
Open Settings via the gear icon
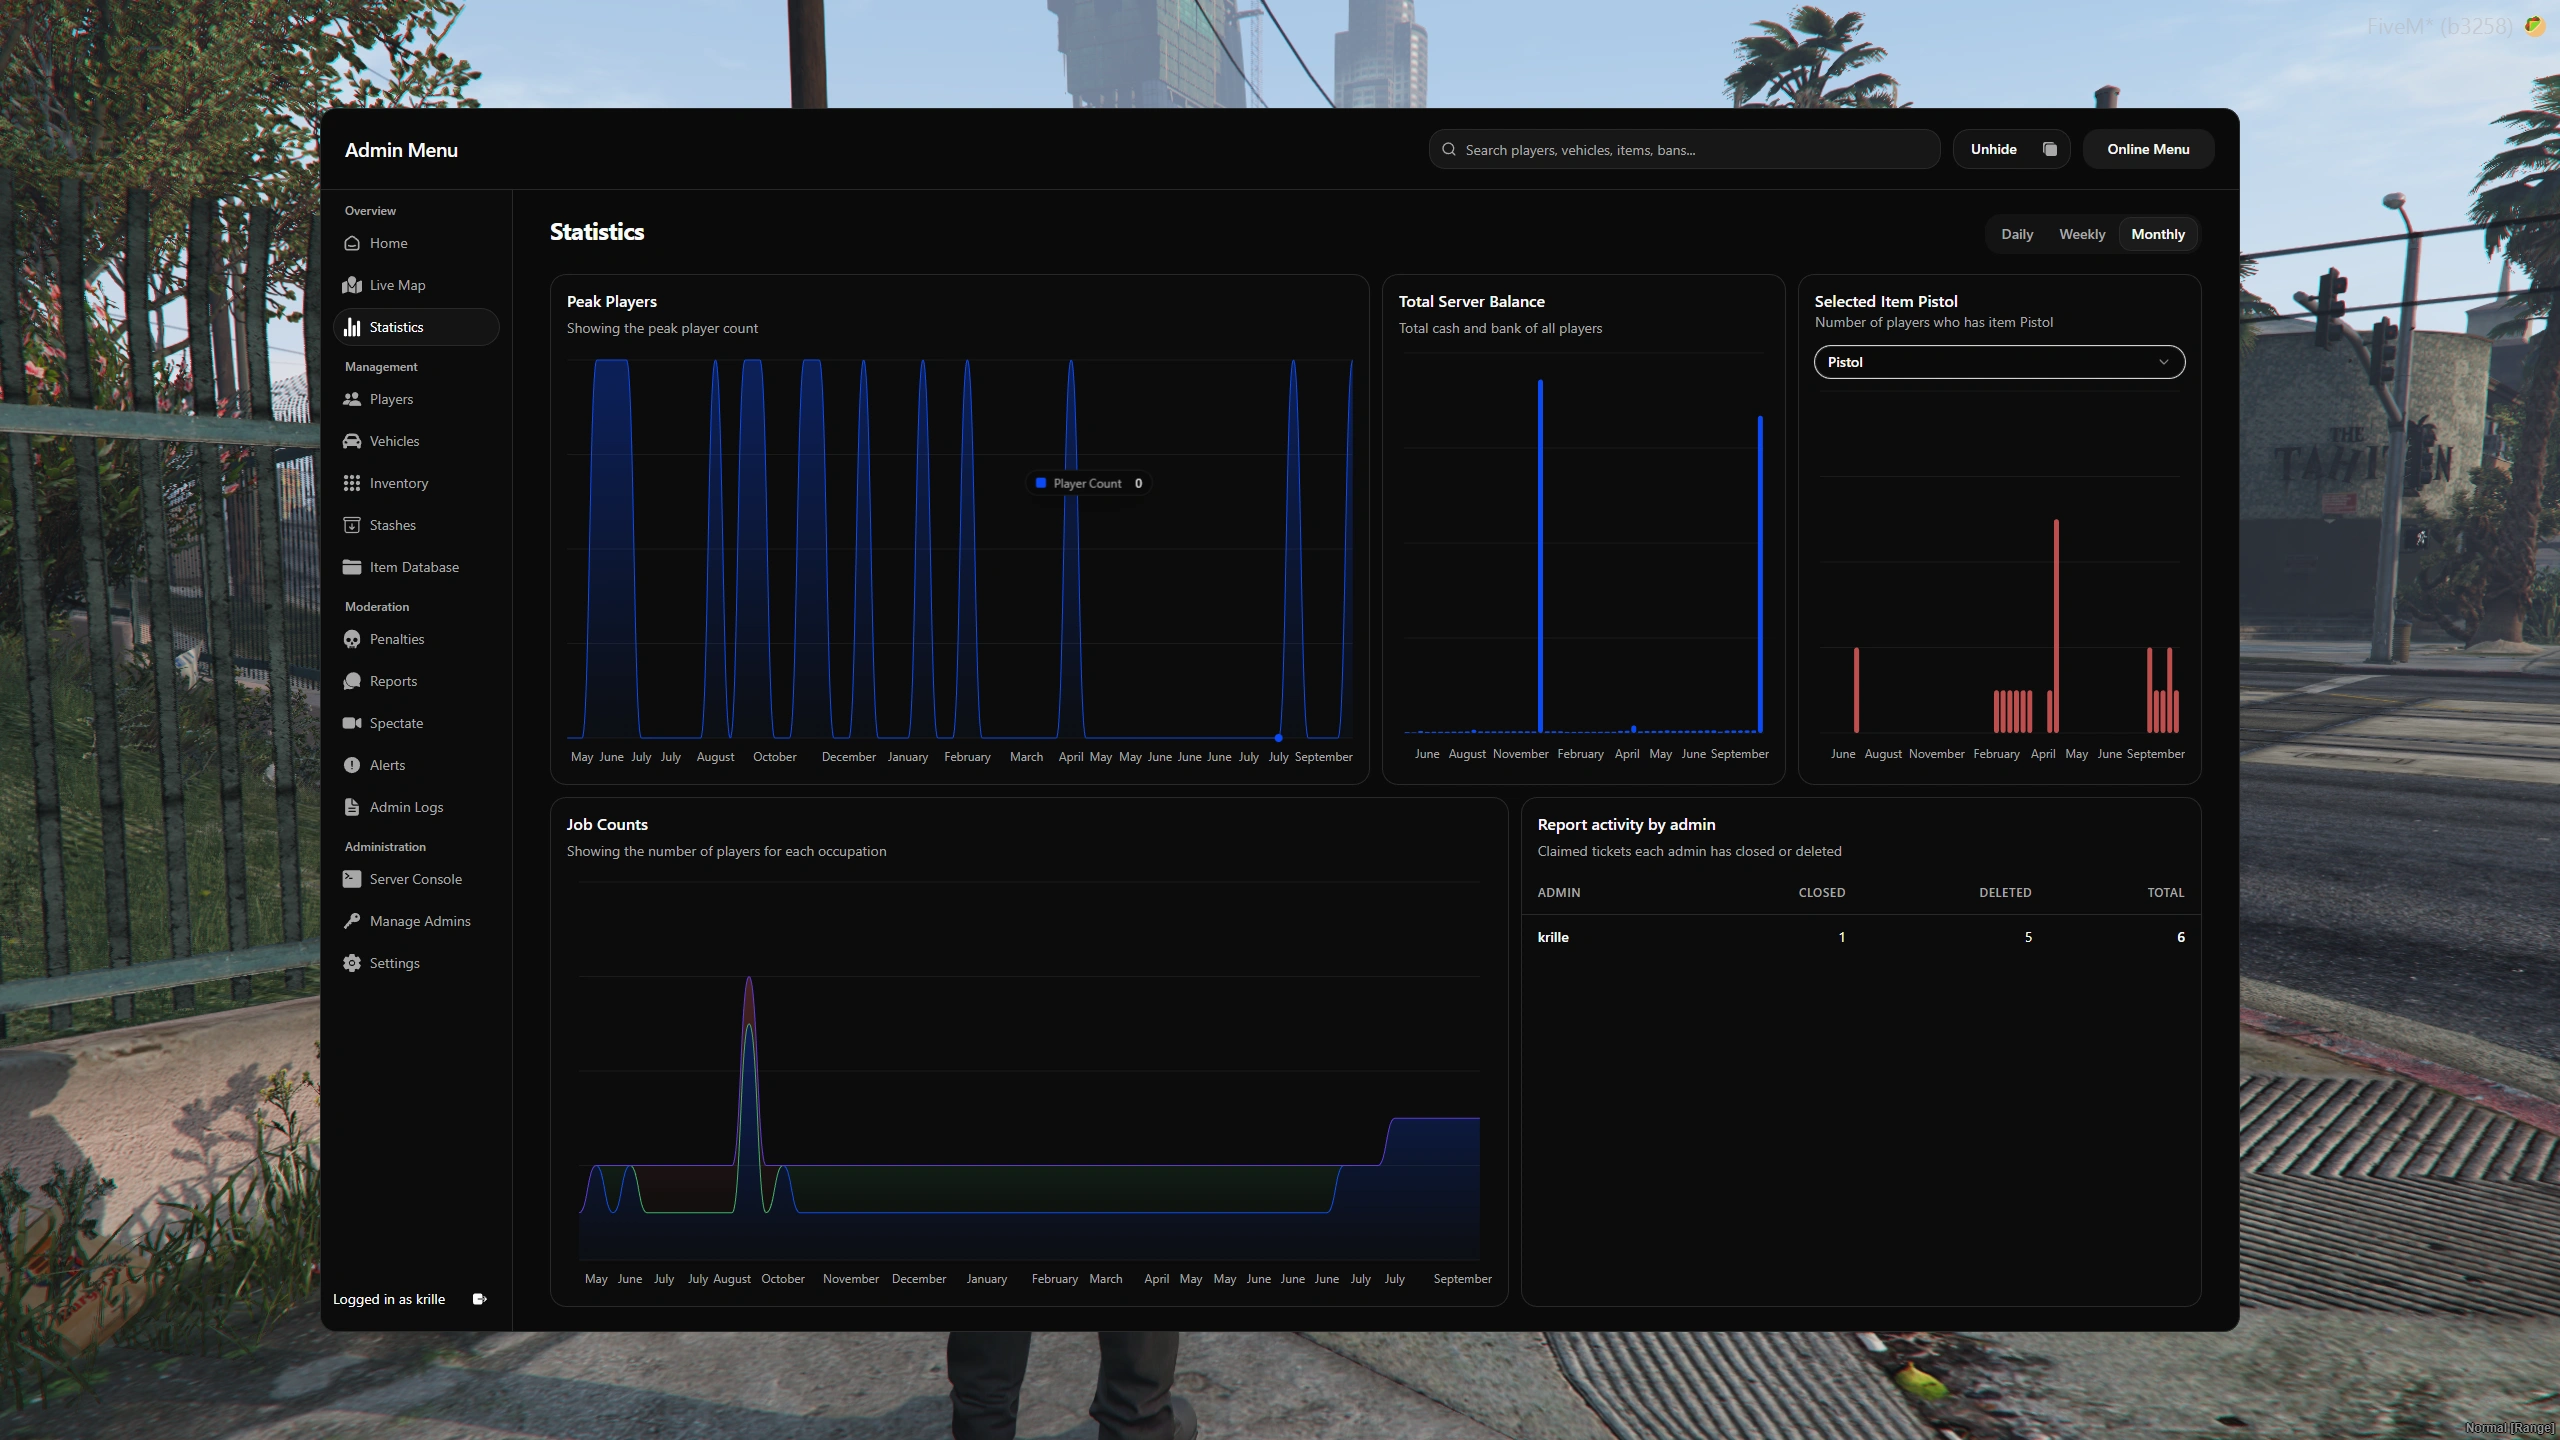coord(352,963)
